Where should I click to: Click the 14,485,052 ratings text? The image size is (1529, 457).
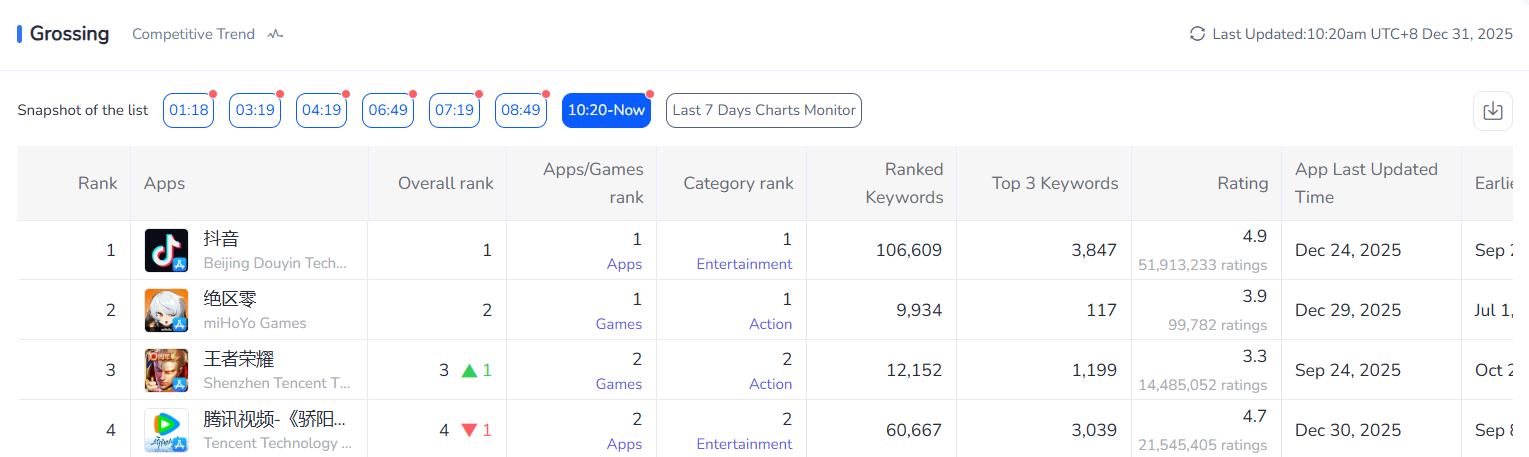pyautogui.click(x=1202, y=385)
